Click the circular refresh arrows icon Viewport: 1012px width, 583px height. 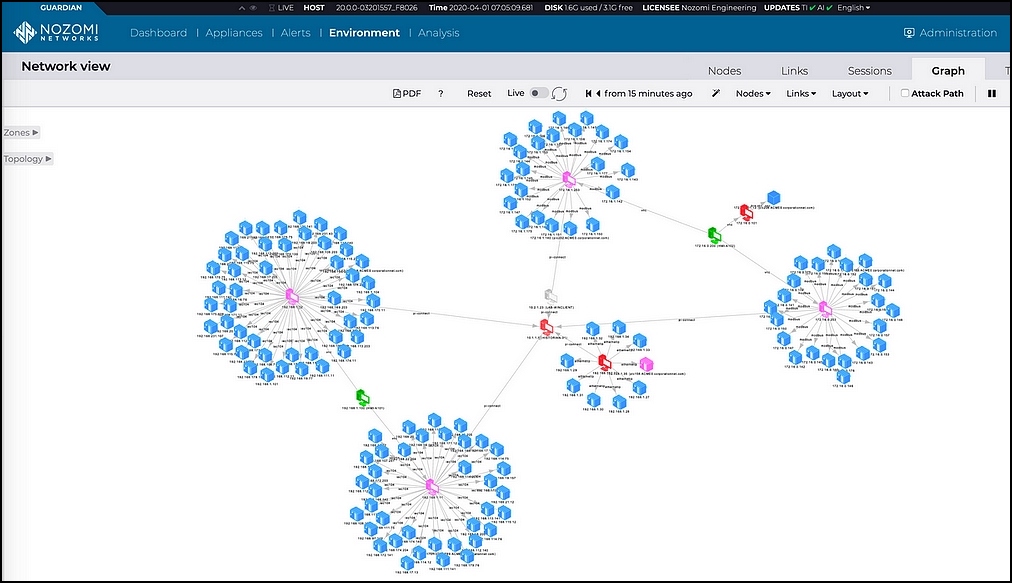click(560, 94)
